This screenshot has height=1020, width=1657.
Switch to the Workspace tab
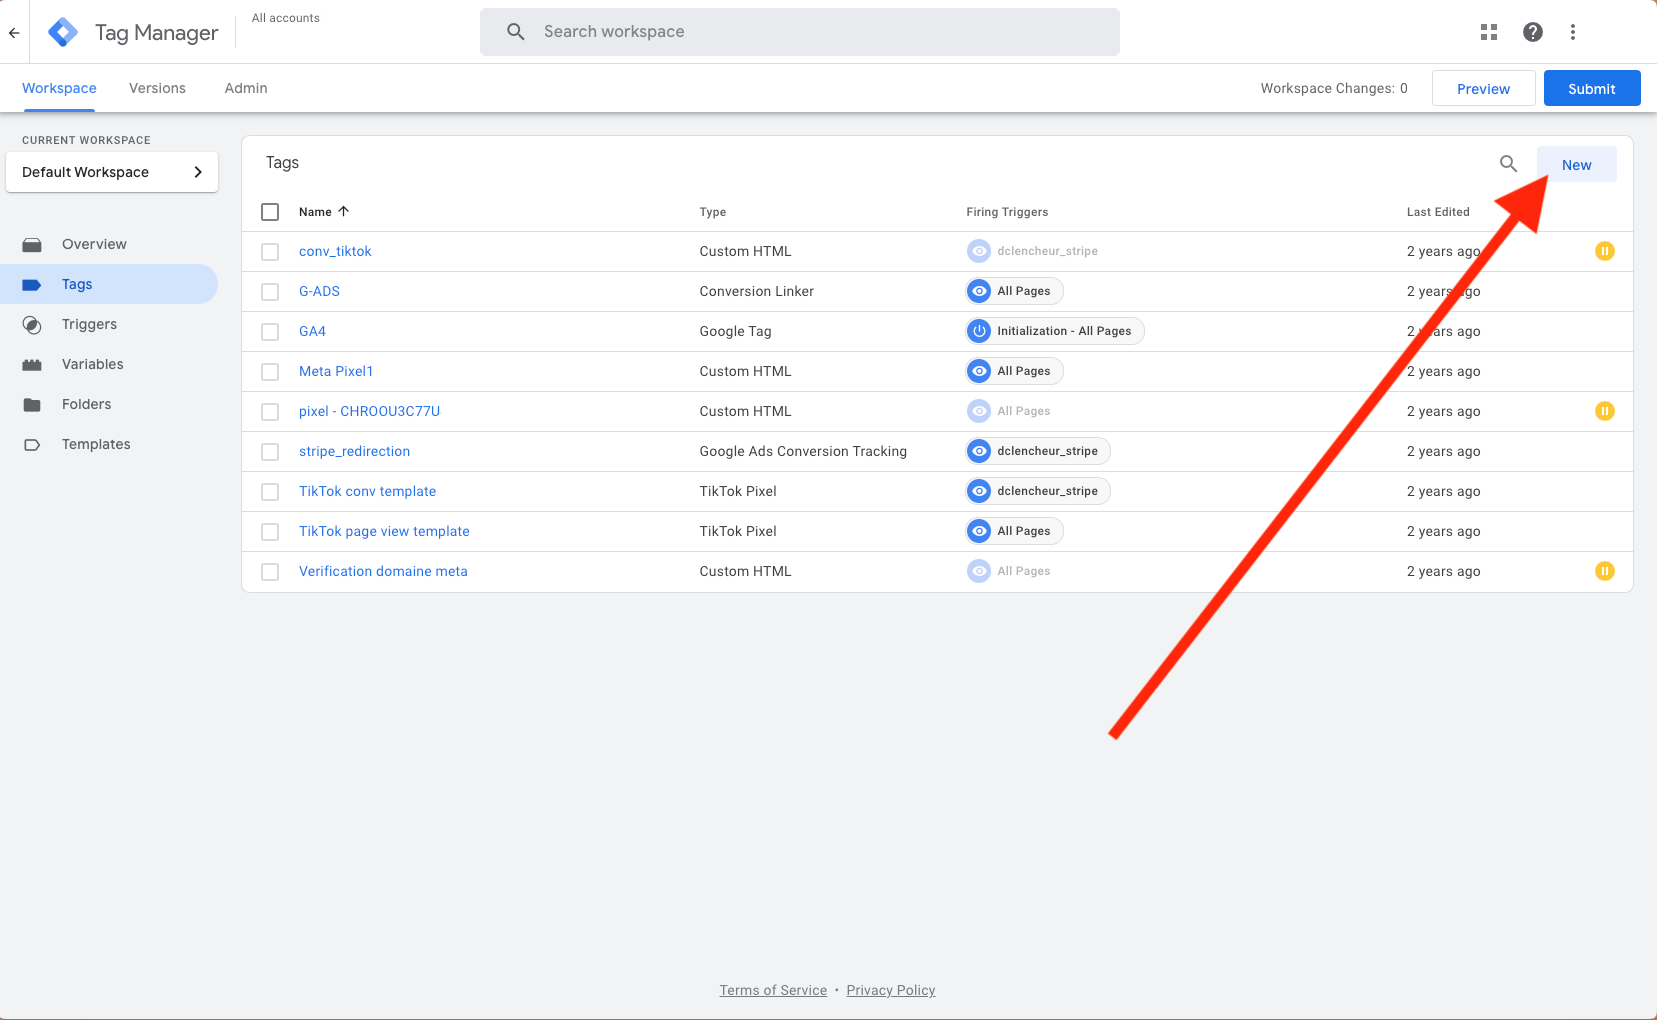click(x=59, y=88)
